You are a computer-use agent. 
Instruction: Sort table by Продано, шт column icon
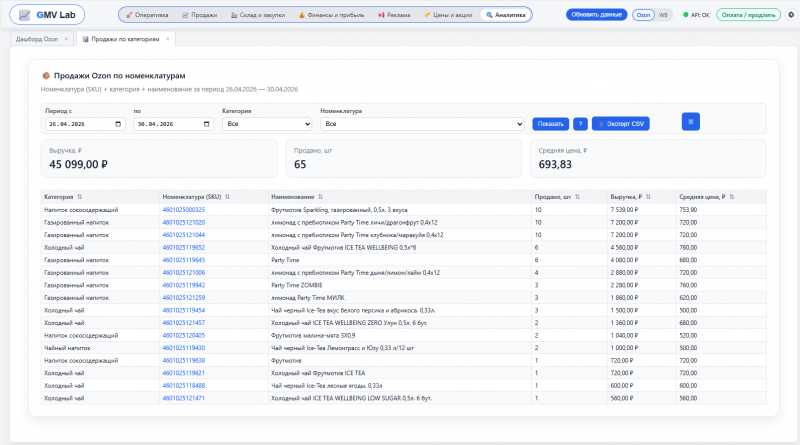[578, 197]
